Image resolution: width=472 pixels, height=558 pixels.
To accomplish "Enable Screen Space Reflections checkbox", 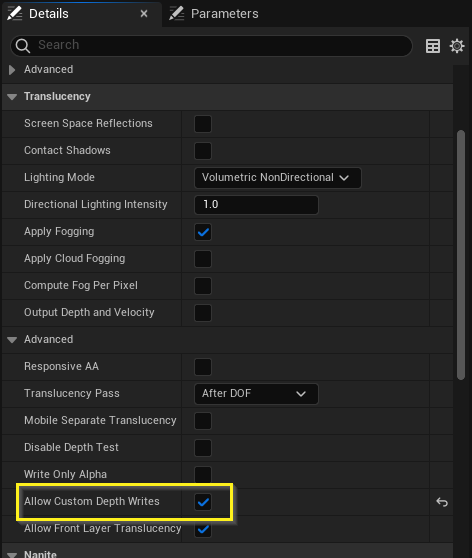I will 203,124.
